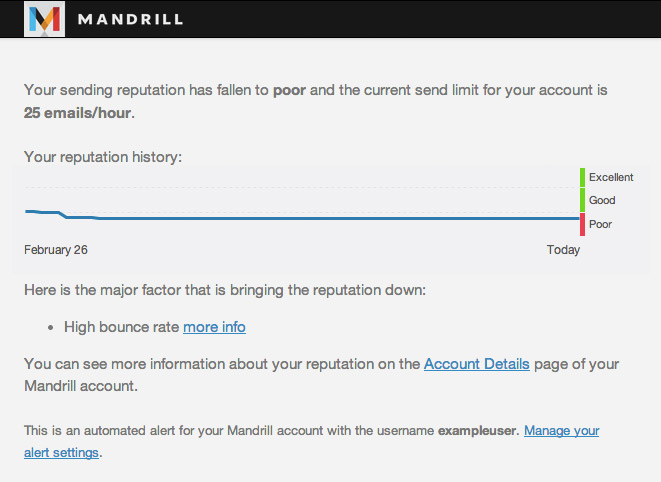
Task: Click the green Good color bar
Action: (x=582, y=200)
